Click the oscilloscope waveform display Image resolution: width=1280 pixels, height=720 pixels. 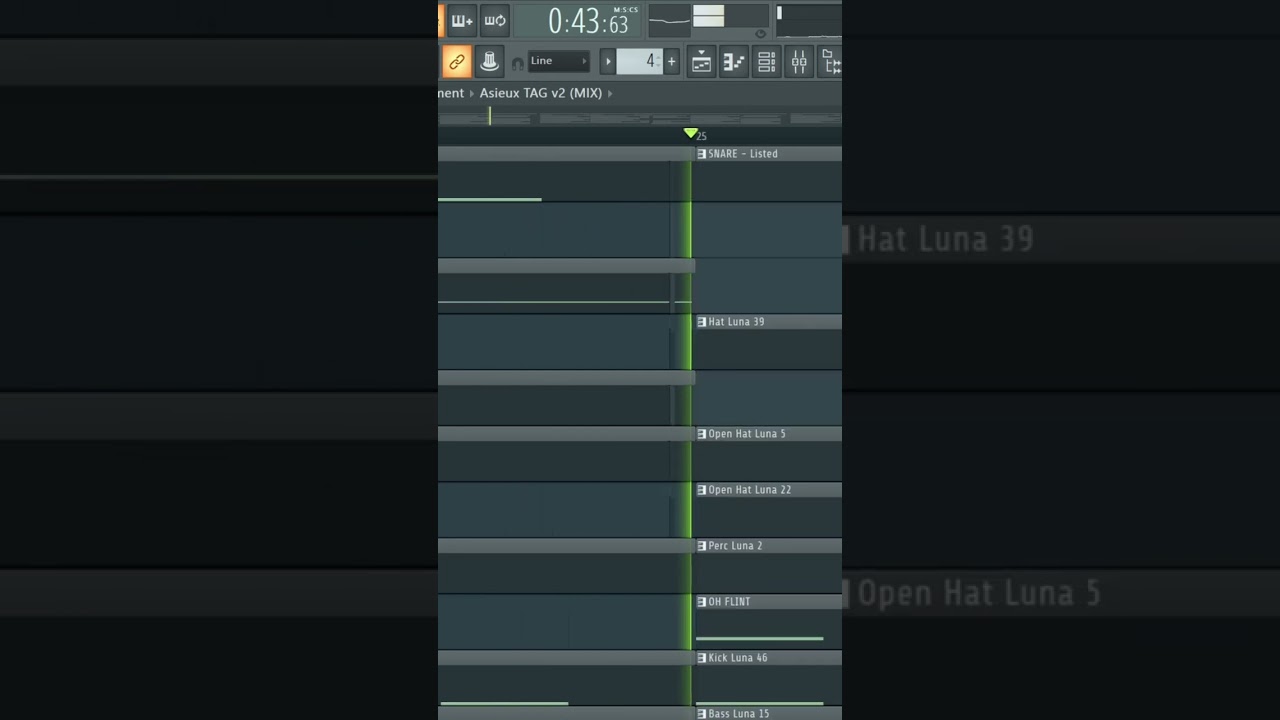coord(669,20)
